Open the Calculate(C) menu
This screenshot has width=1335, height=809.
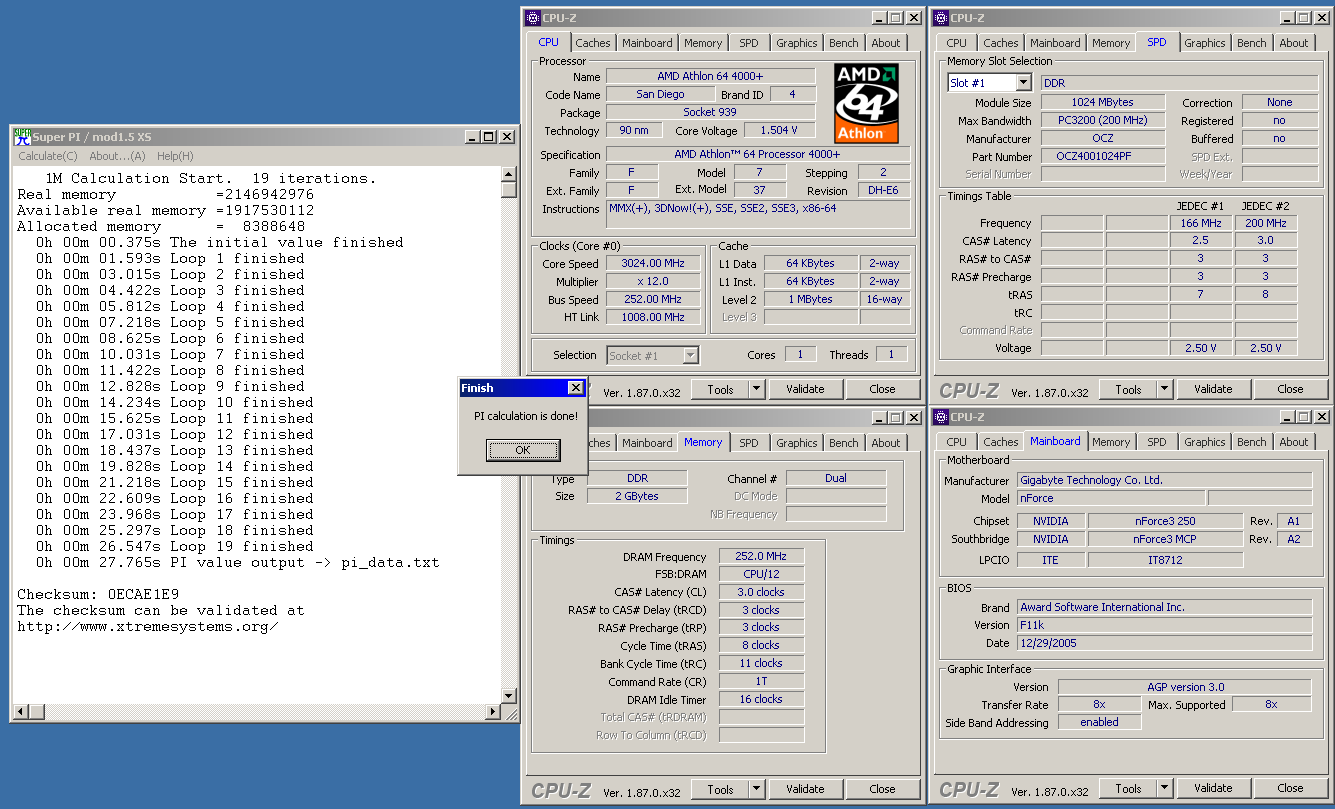47,156
